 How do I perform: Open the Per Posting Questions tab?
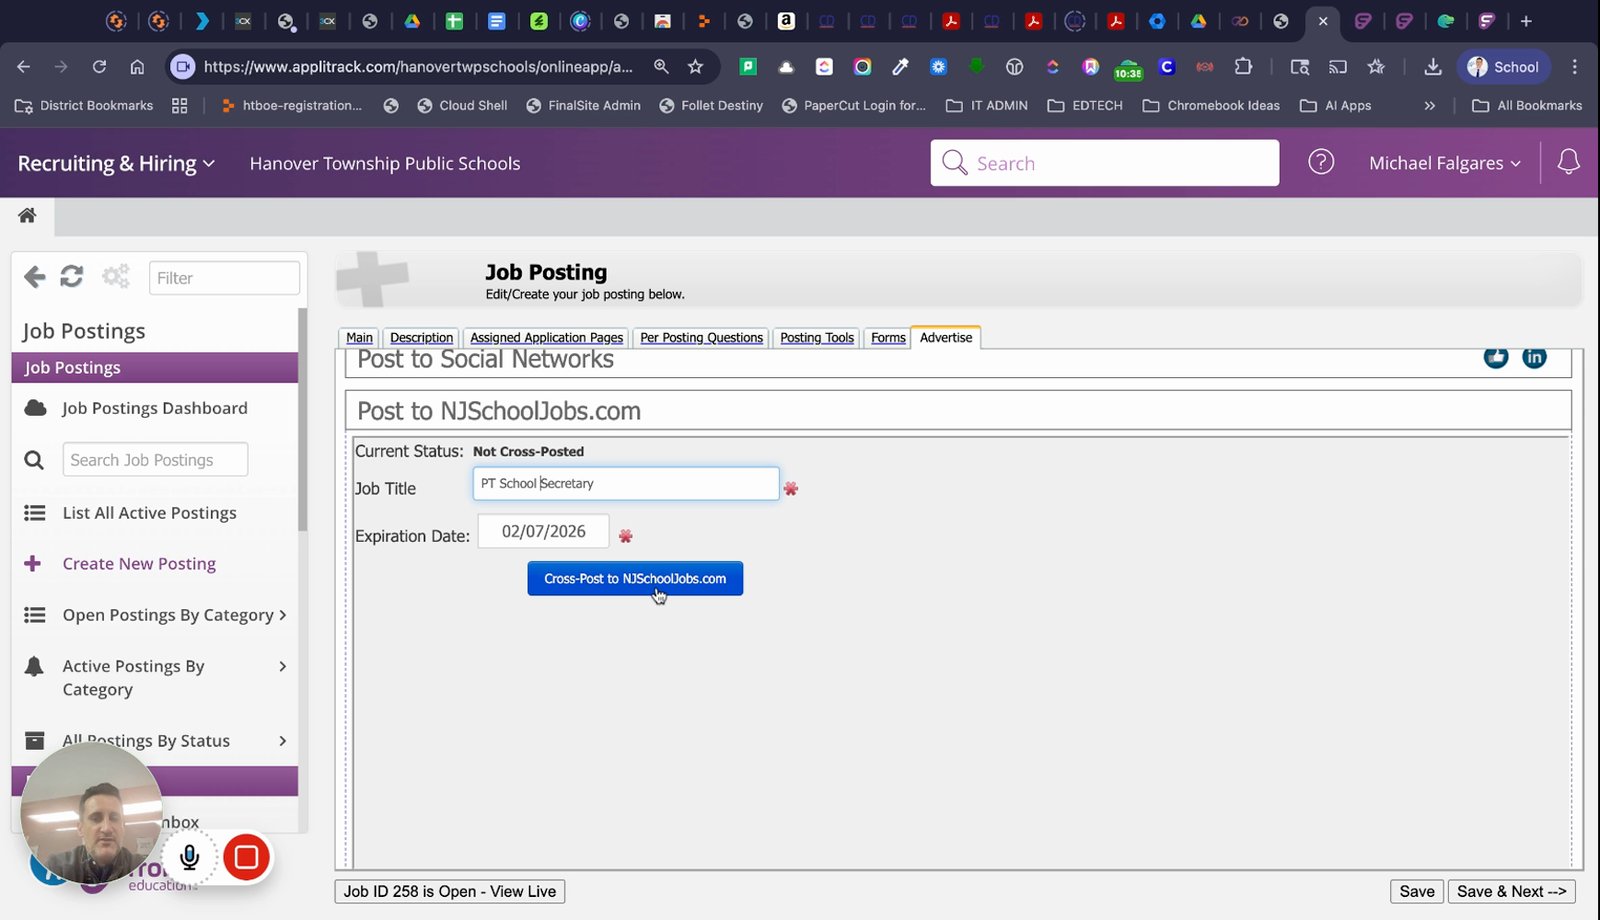click(x=701, y=338)
